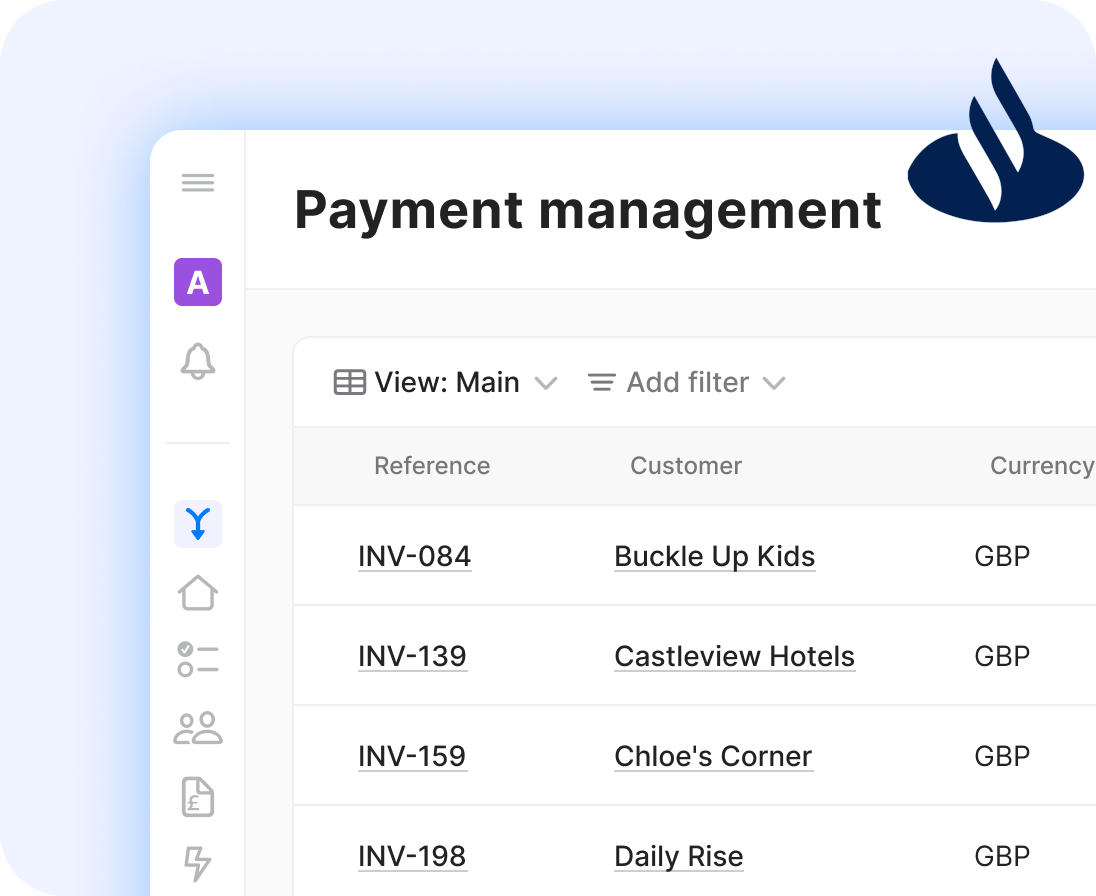This screenshot has width=1096, height=896.
Task: Open Castleview Hotels customer link
Action: tap(734, 656)
